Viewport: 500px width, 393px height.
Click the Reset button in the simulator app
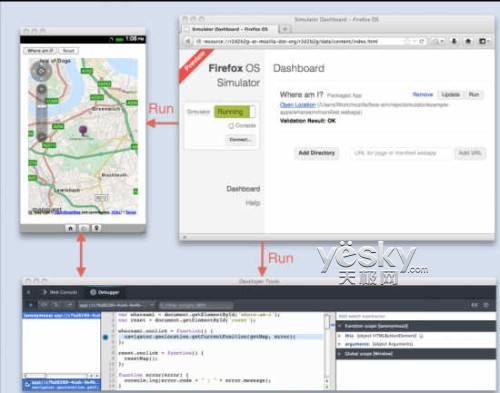(68, 51)
